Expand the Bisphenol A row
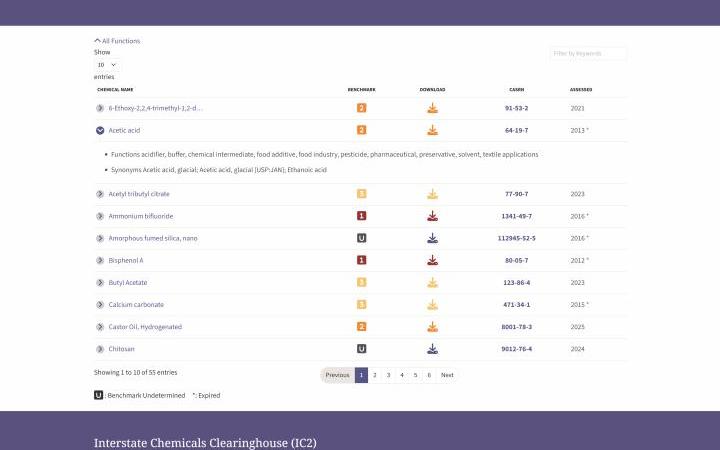The width and height of the screenshot is (720, 450). [100, 260]
